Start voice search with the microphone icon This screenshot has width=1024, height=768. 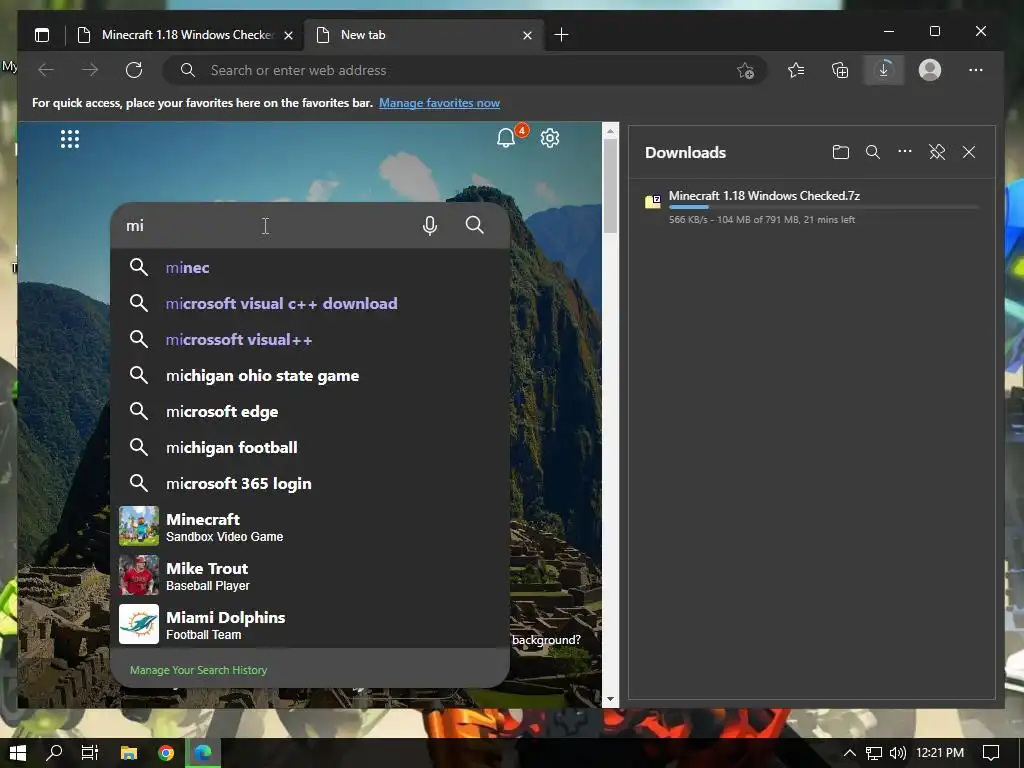(430, 225)
